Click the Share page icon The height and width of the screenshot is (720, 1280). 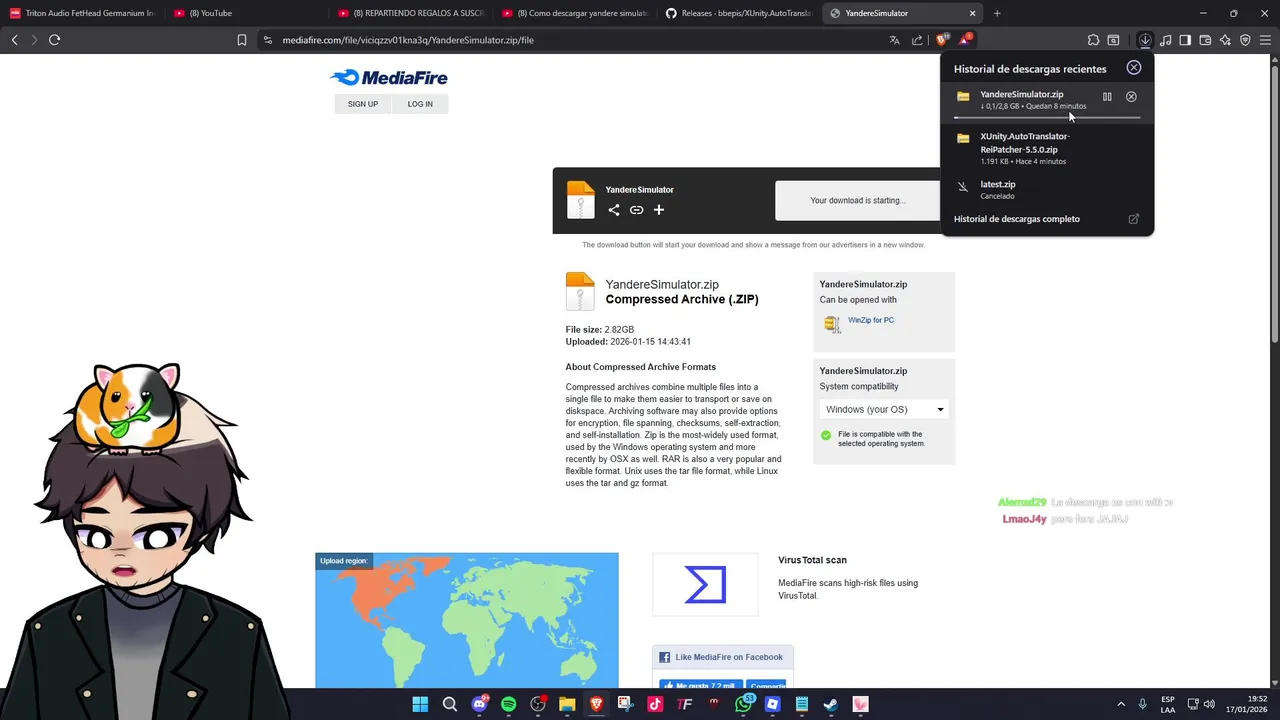(918, 40)
